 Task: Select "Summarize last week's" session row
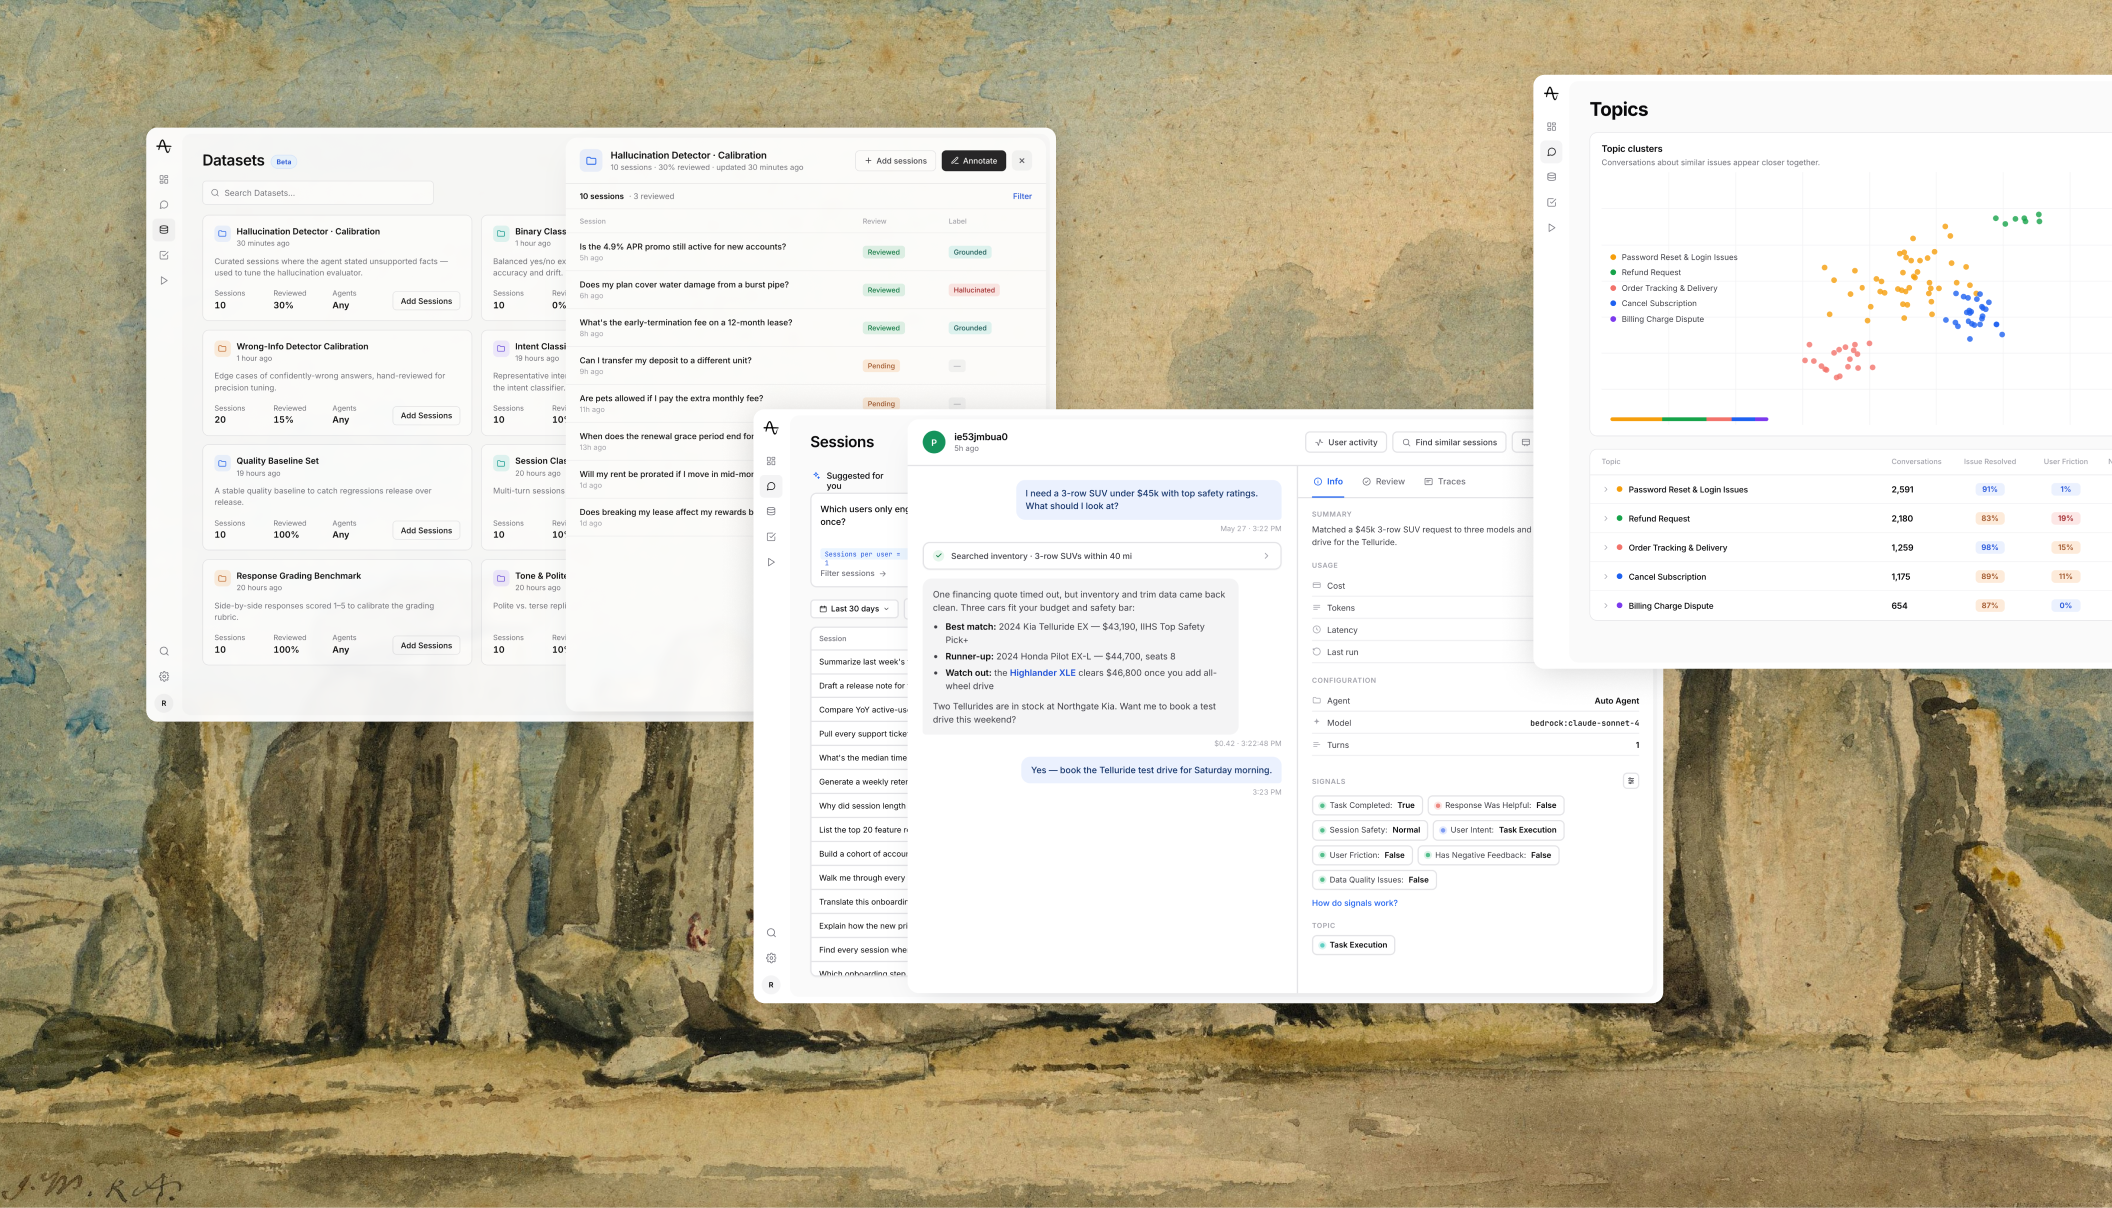click(861, 662)
